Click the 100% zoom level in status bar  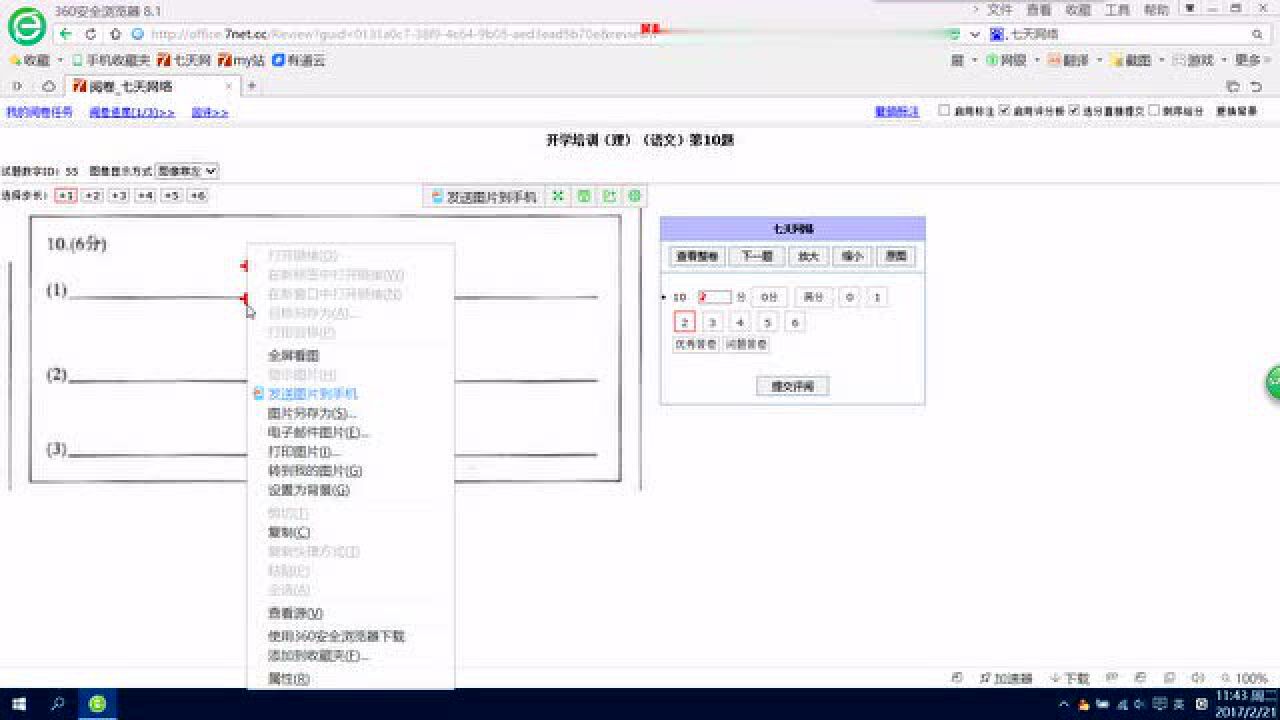[x=1251, y=678]
